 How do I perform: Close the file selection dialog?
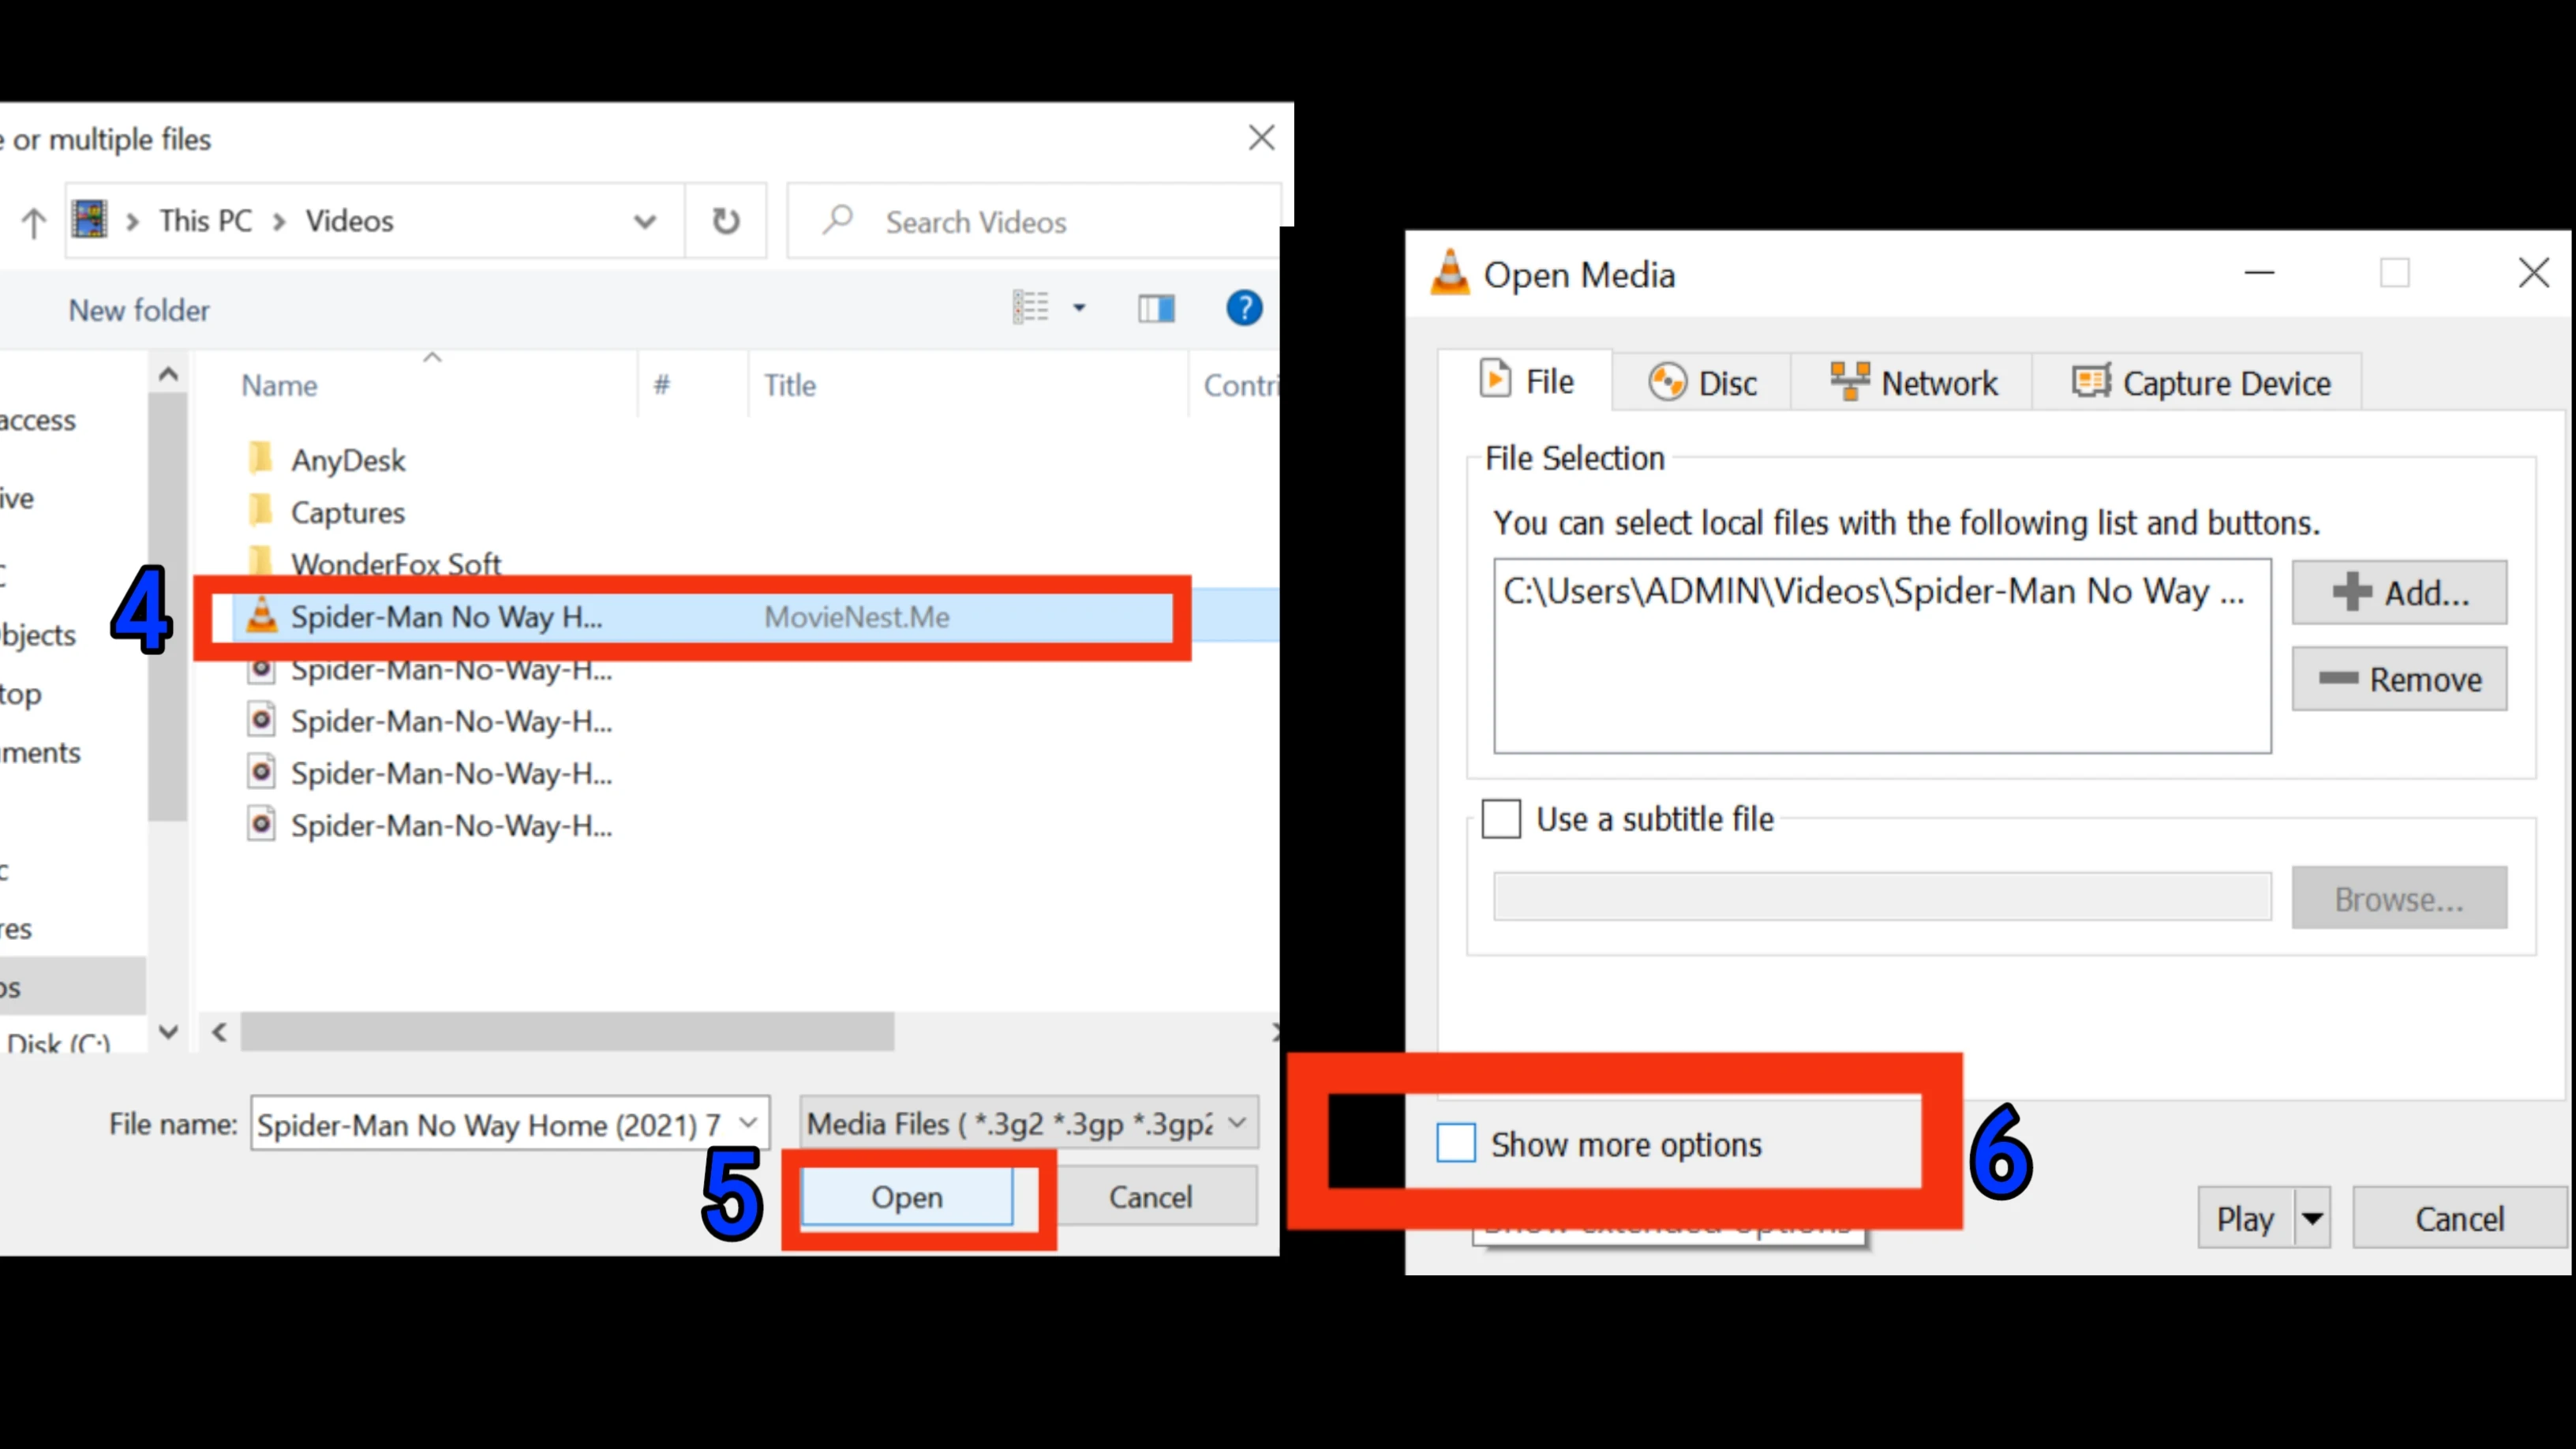[1262, 137]
